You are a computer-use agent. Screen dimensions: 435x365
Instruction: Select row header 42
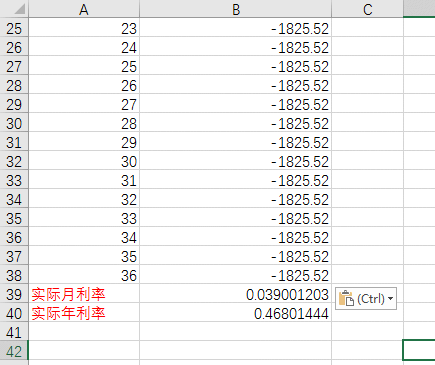tap(14, 351)
